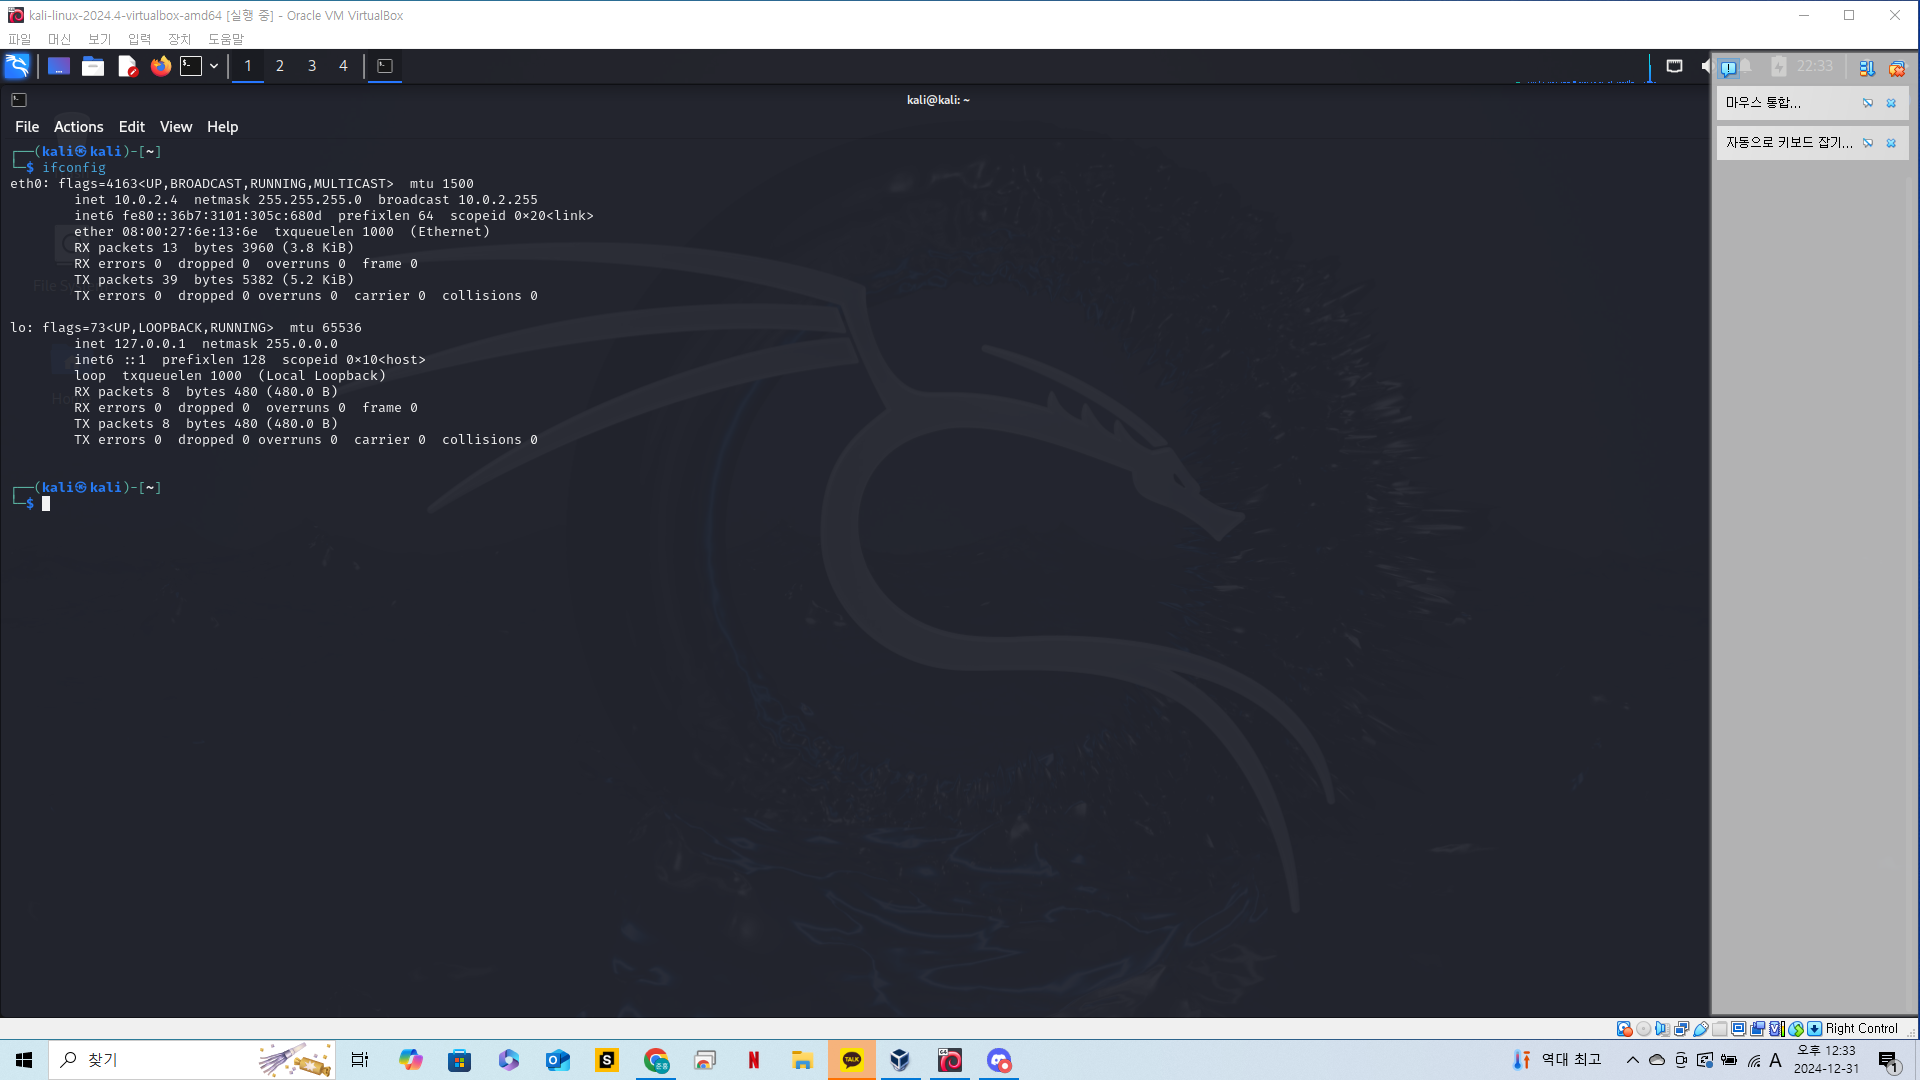Open the file manager folder icon
The height and width of the screenshot is (1080, 1920).
coord(93,66)
